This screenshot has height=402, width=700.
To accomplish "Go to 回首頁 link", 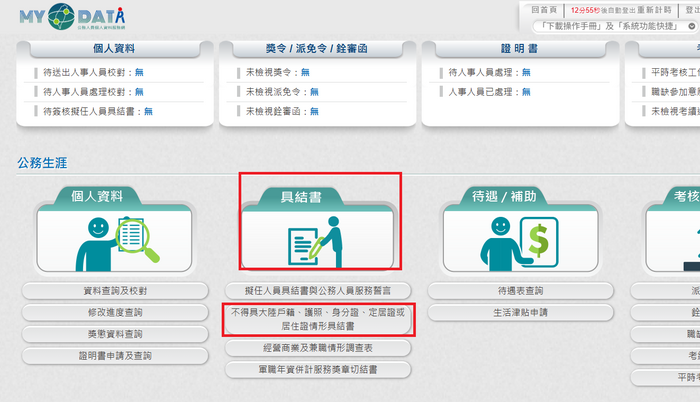I will tap(544, 10).
